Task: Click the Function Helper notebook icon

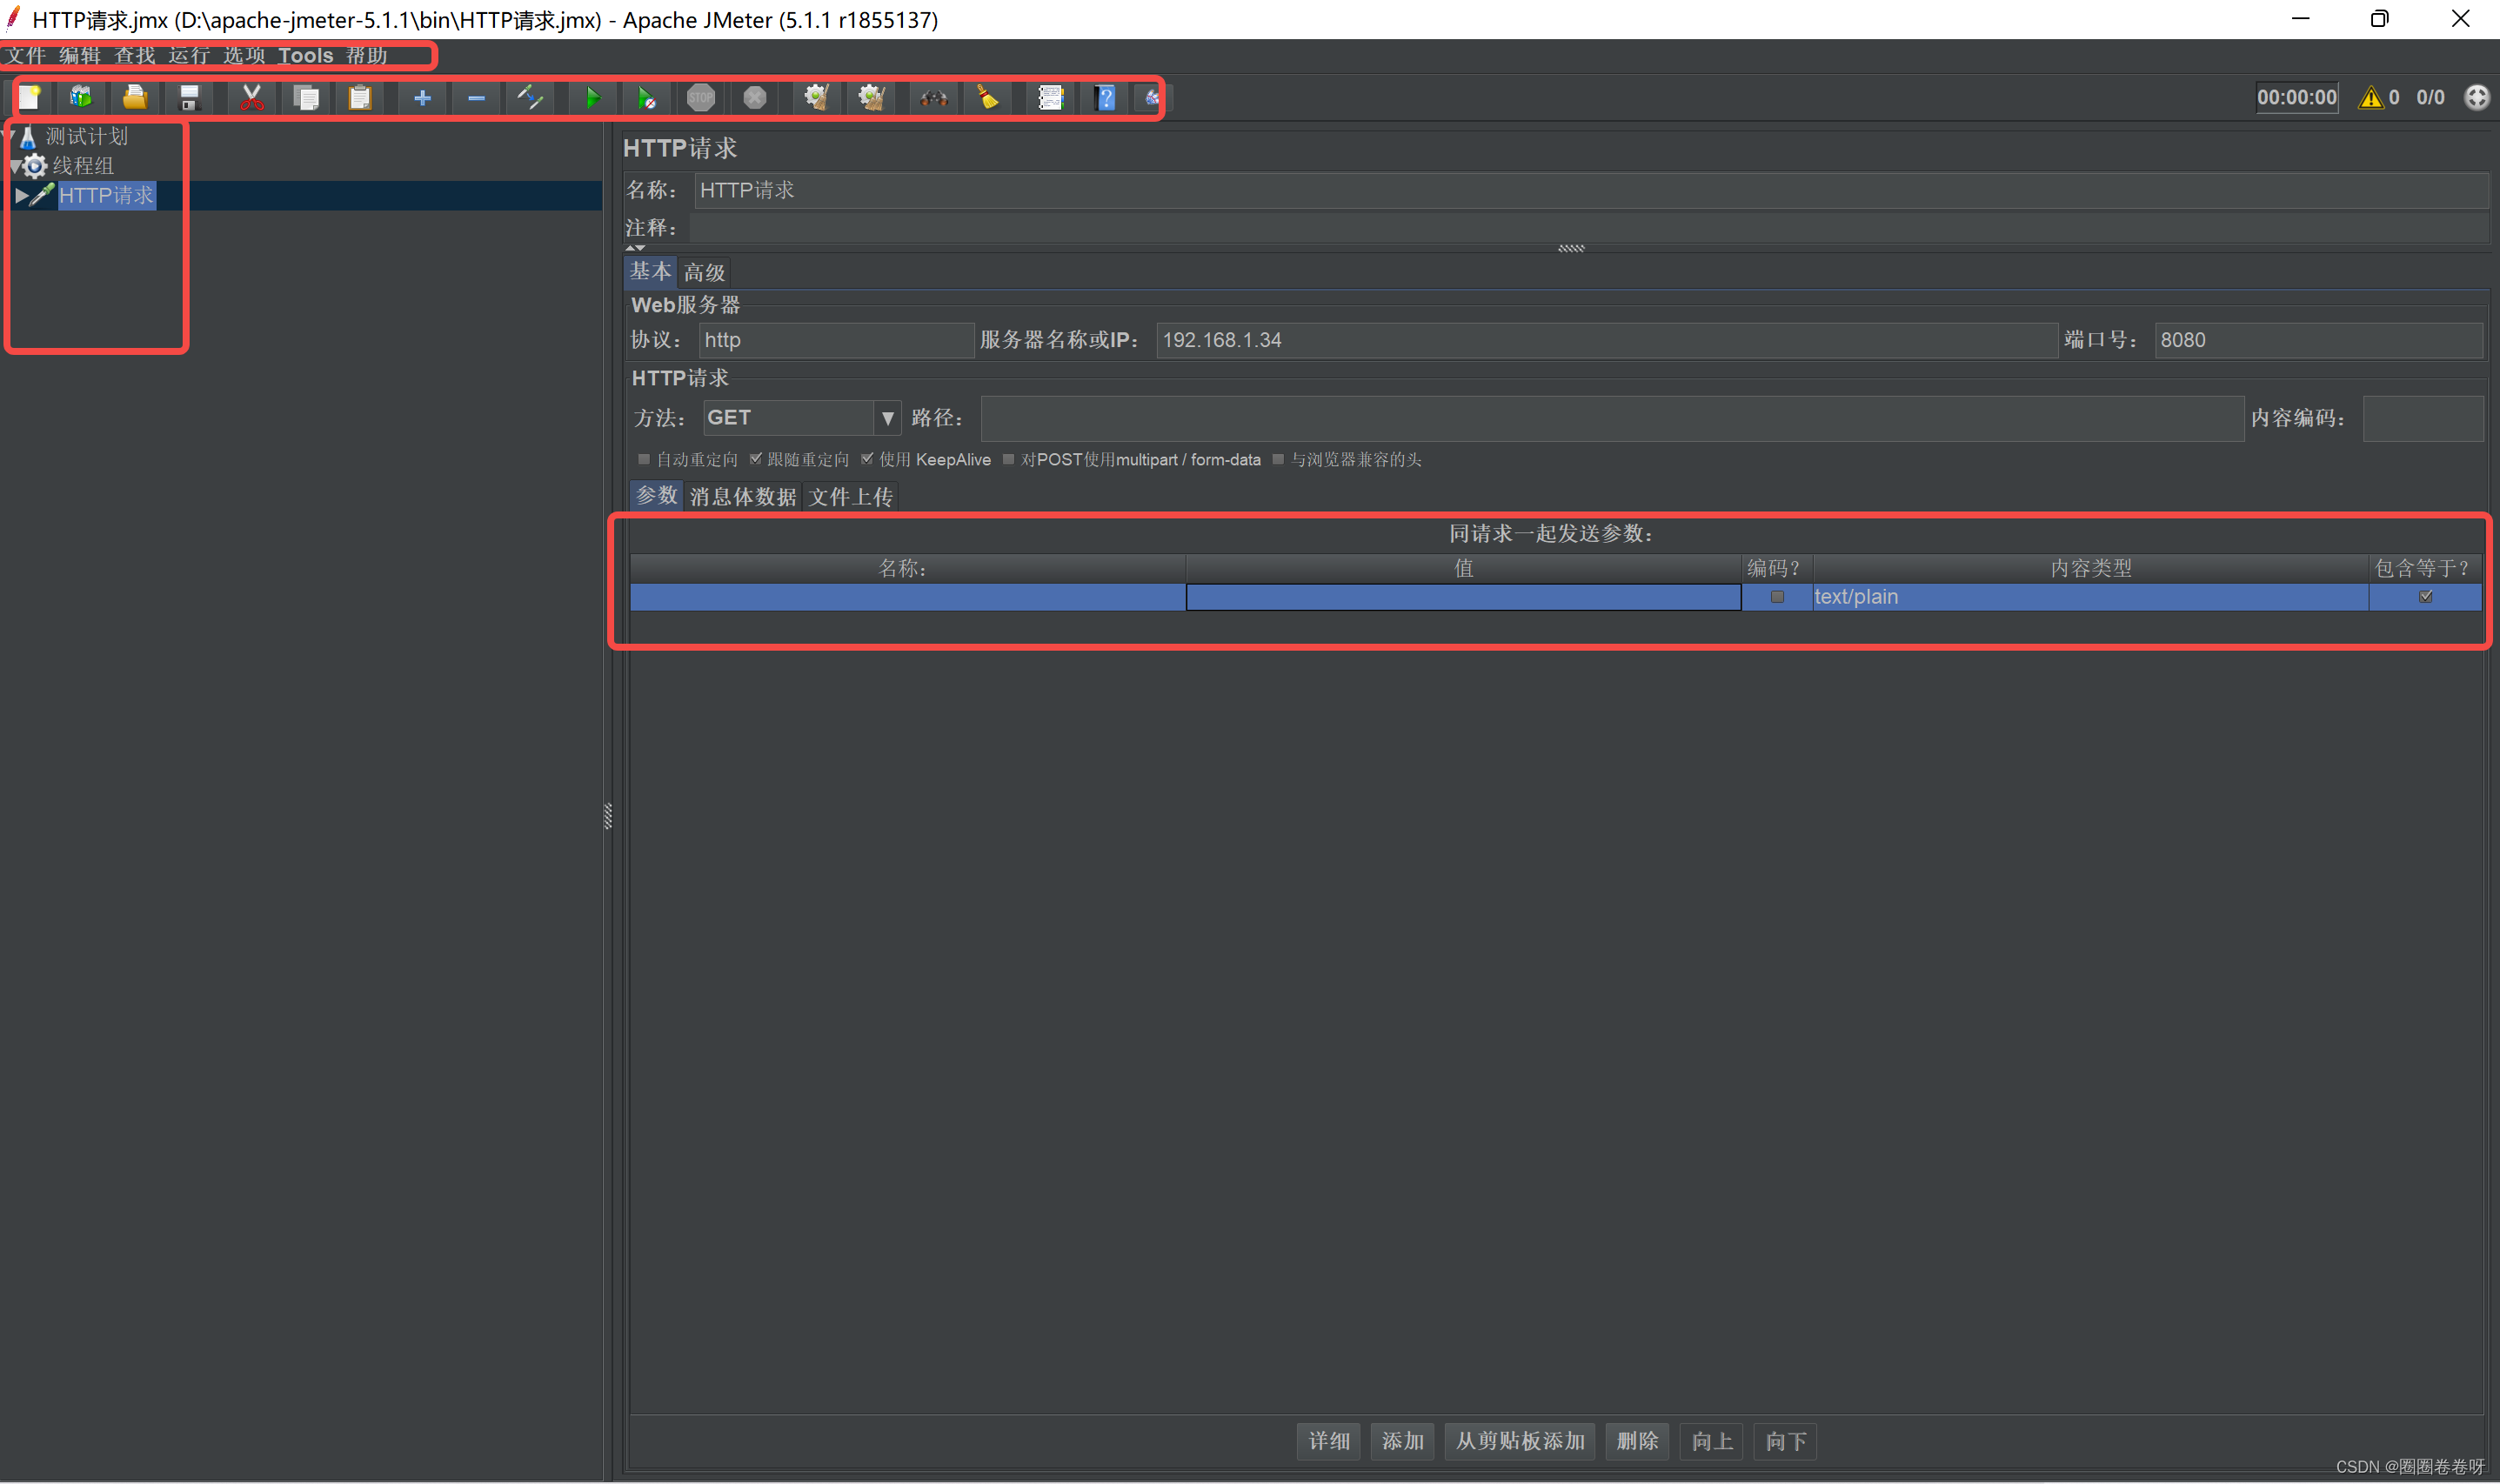Action: (1050, 98)
